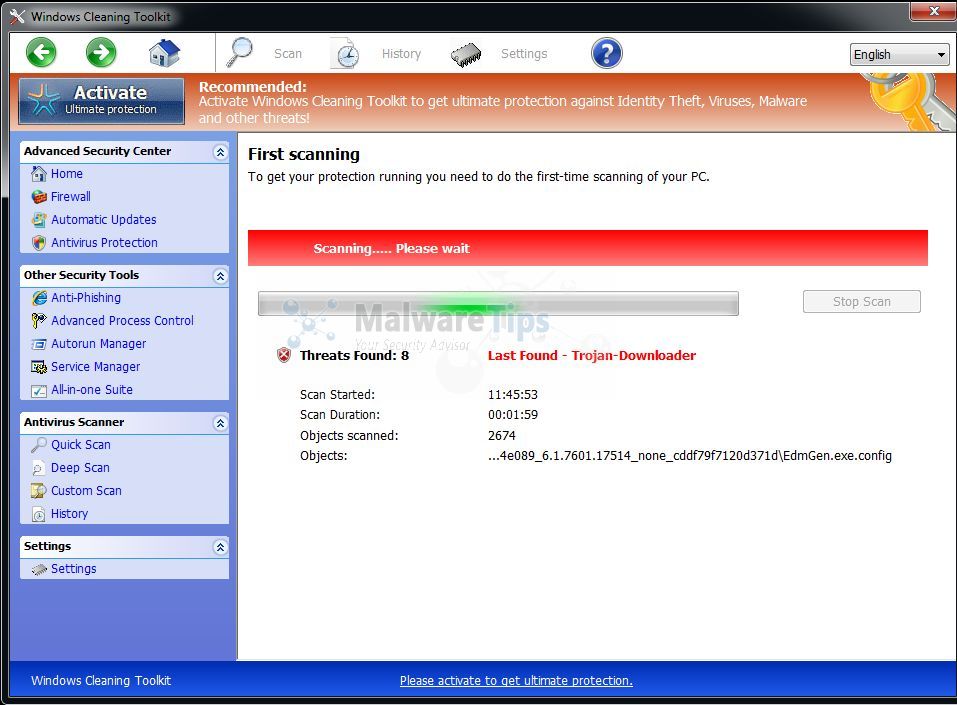The image size is (957, 705).
Task: Collapse the Advanced Security Center panel
Action: click(x=220, y=152)
